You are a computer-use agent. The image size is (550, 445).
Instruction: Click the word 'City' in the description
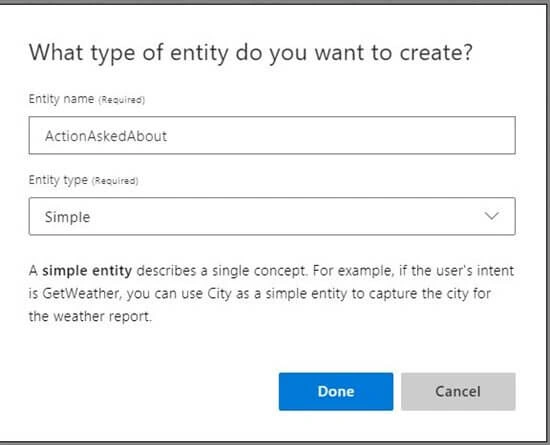point(219,294)
